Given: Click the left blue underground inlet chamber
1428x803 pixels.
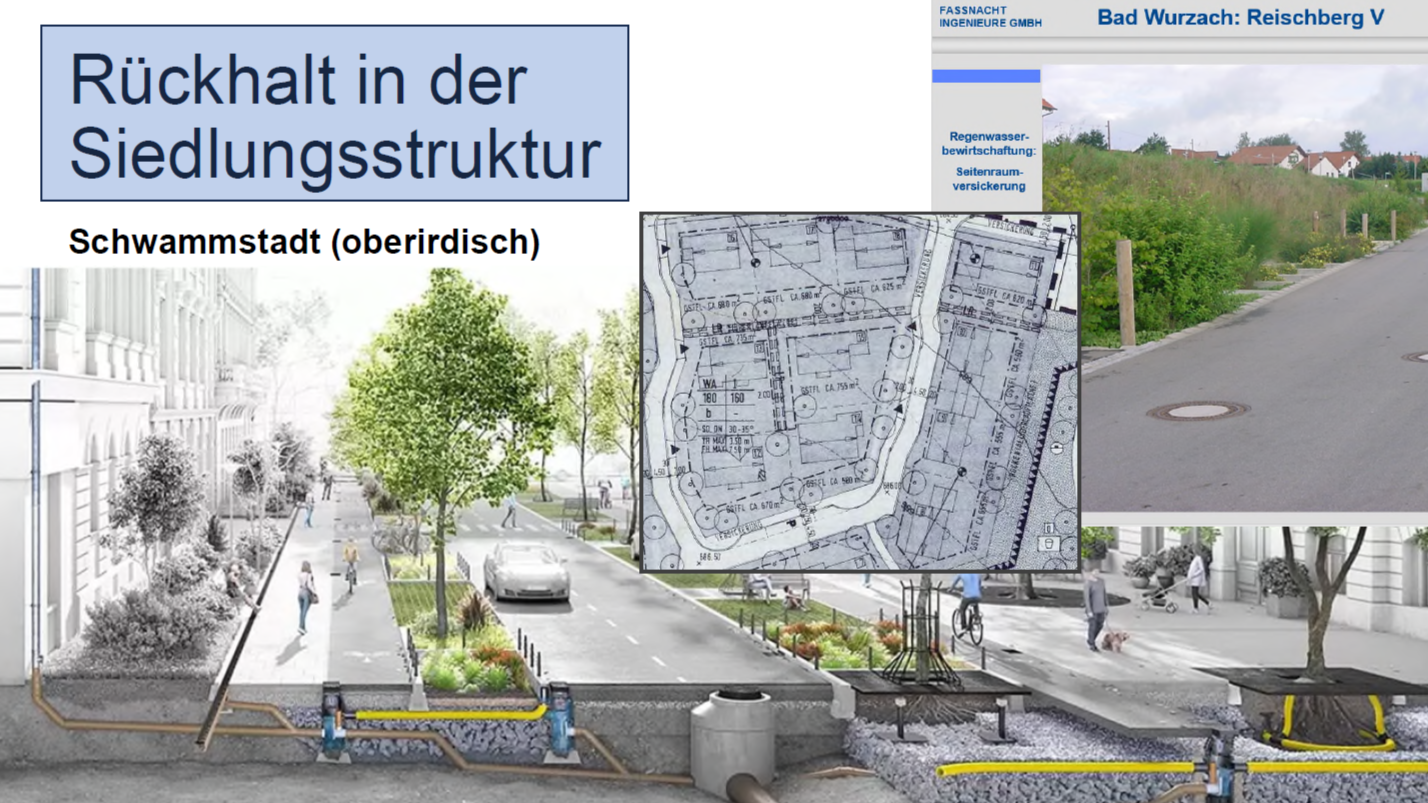Looking at the screenshot, I should tap(333, 720).
